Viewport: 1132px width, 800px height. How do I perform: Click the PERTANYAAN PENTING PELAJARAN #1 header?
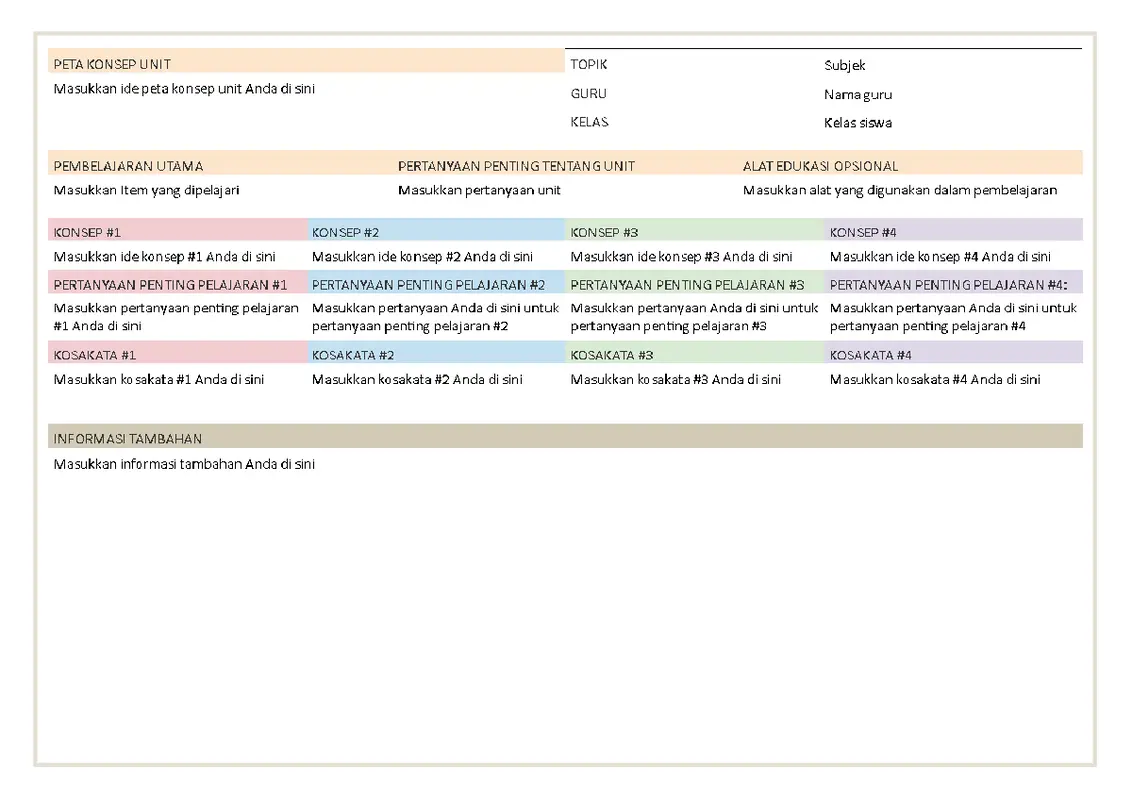tap(177, 285)
